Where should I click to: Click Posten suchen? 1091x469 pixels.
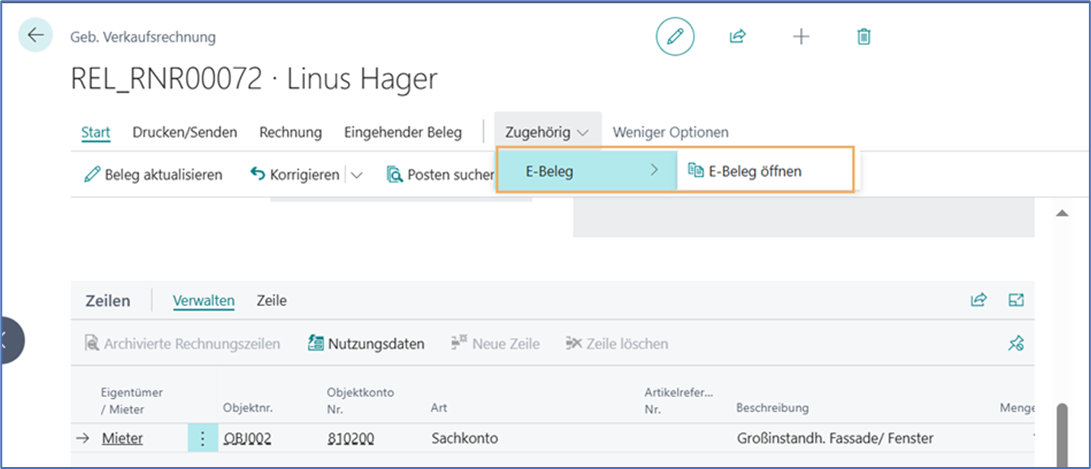pos(440,175)
